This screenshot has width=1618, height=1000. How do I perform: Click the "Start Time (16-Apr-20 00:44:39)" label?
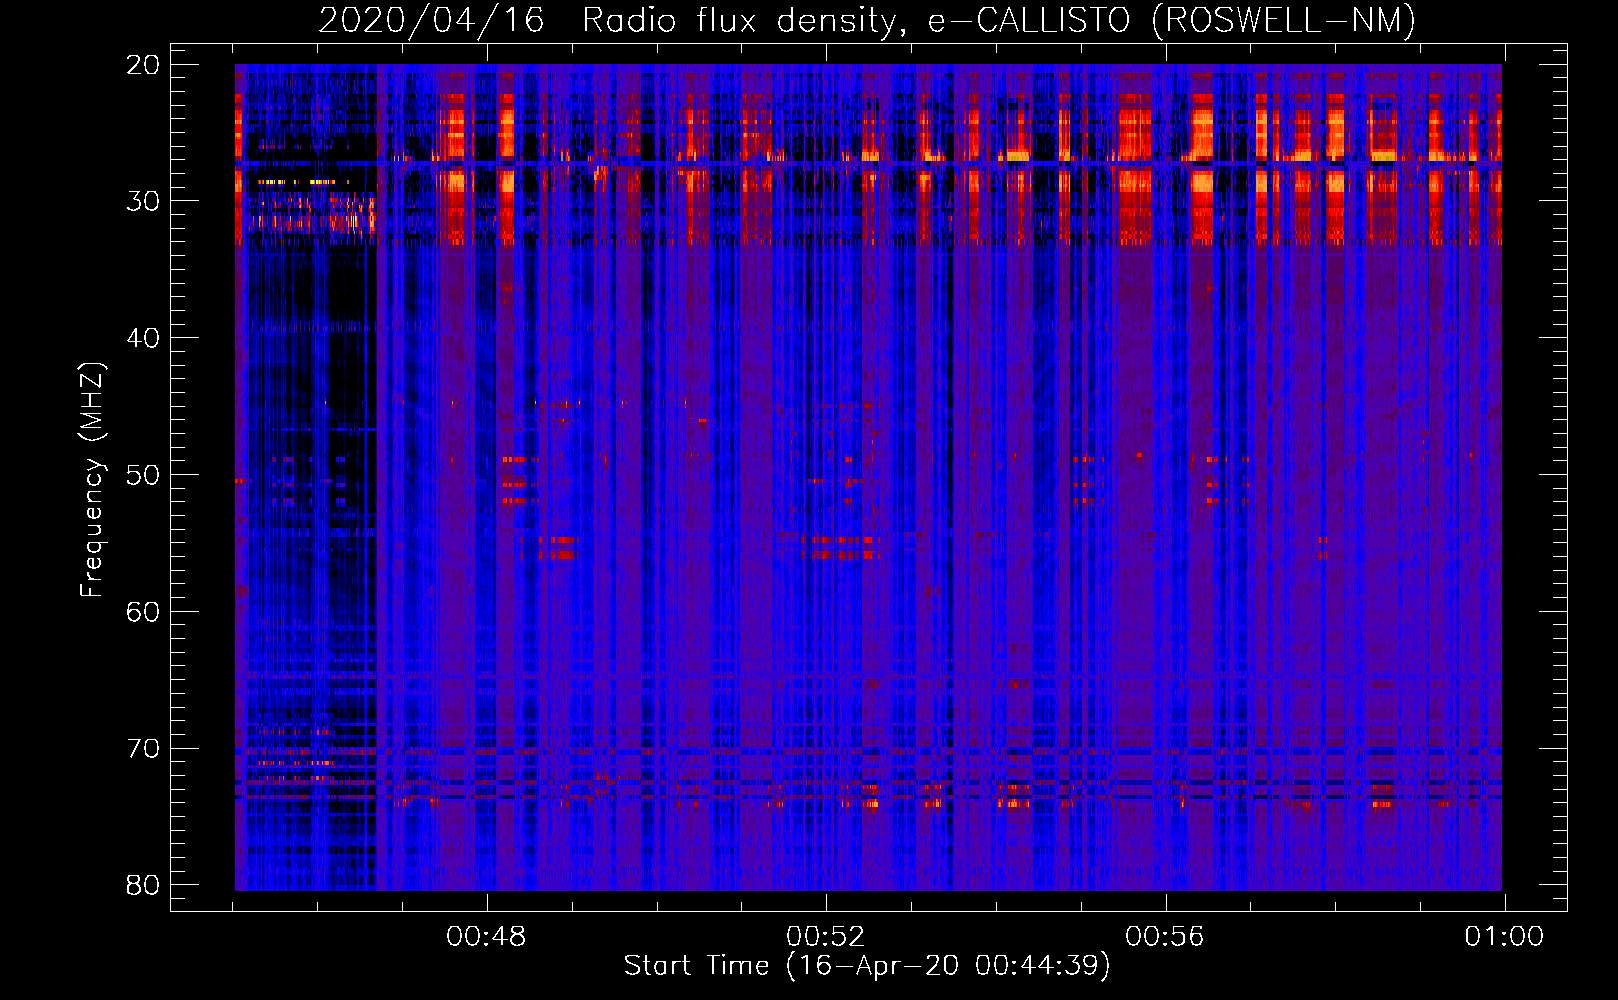coord(867,965)
